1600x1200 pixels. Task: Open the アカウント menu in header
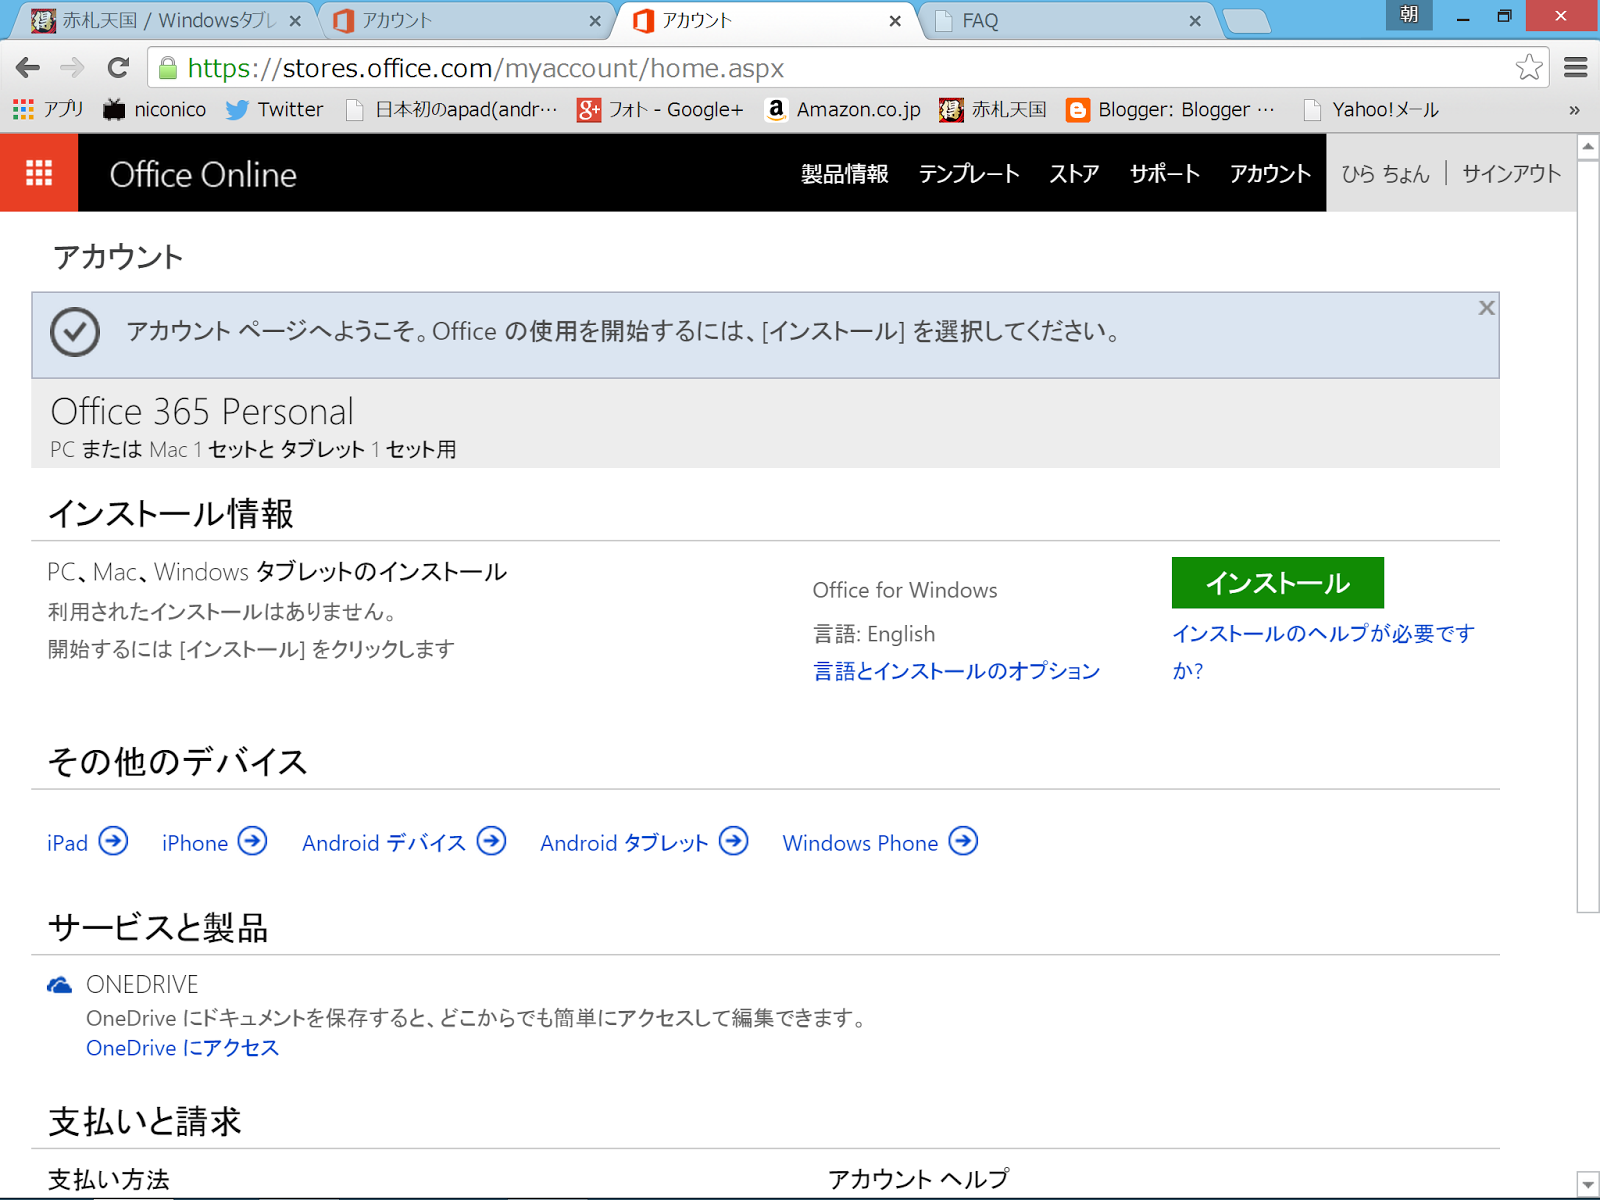pyautogui.click(x=1270, y=174)
